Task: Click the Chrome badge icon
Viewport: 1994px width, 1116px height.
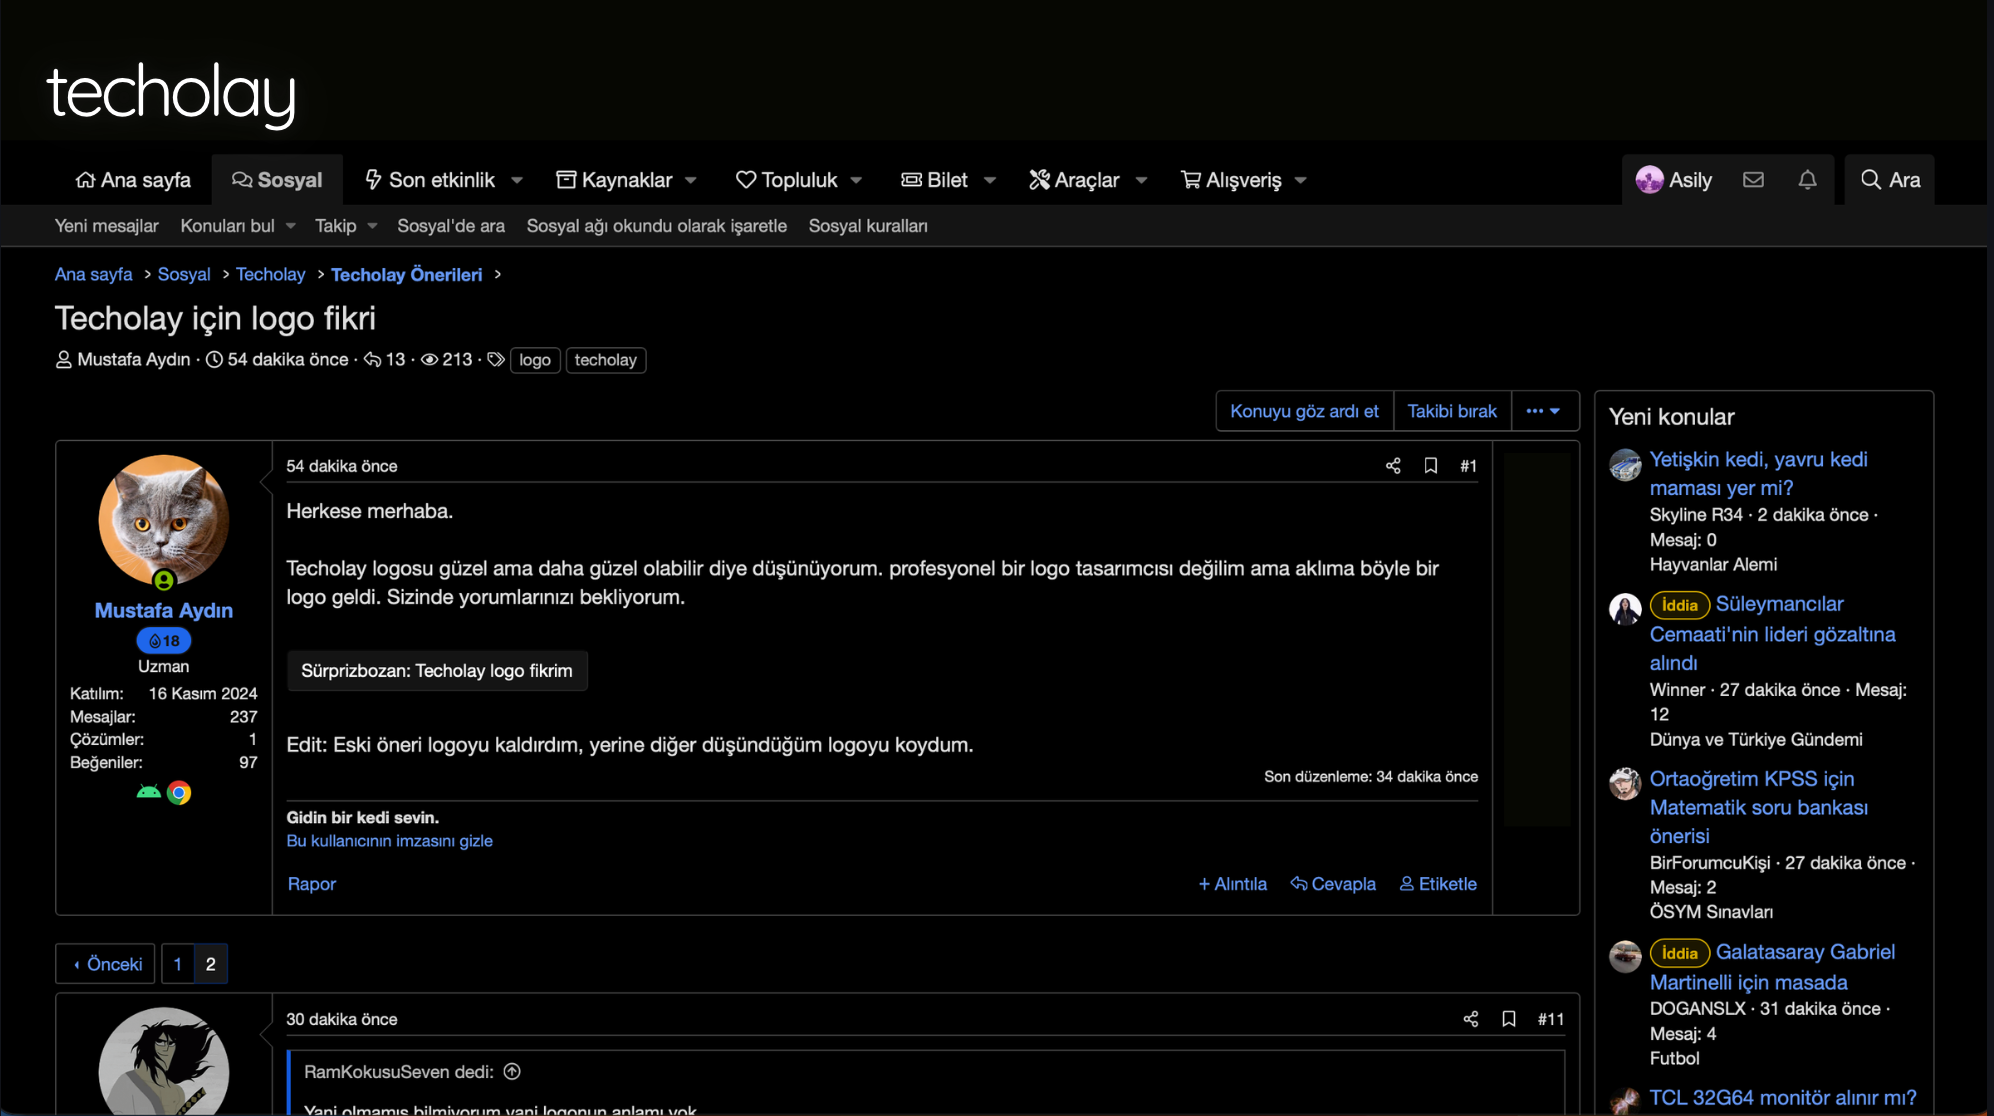Action: coord(179,793)
